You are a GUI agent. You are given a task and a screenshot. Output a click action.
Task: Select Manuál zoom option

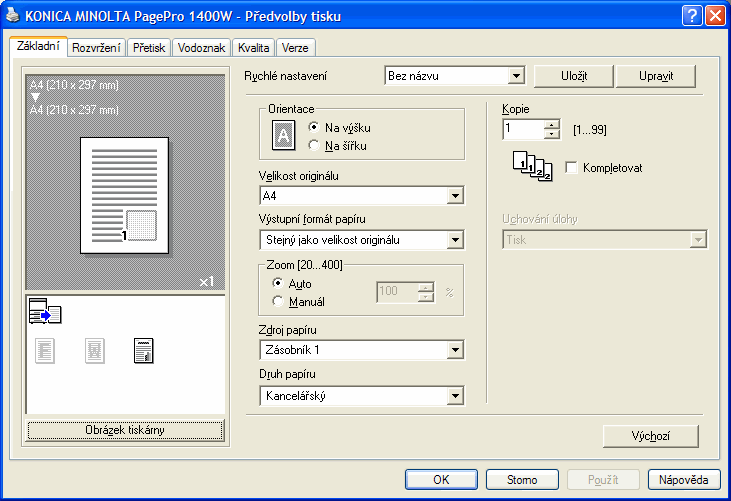pyautogui.click(x=279, y=301)
